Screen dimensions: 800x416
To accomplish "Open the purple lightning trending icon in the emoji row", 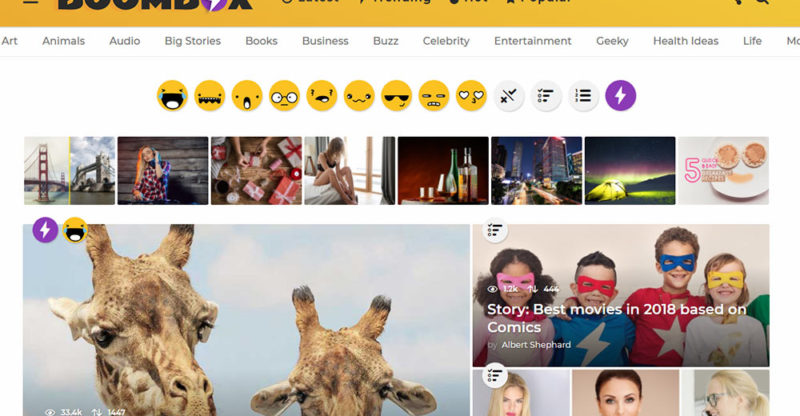I will point(620,95).
